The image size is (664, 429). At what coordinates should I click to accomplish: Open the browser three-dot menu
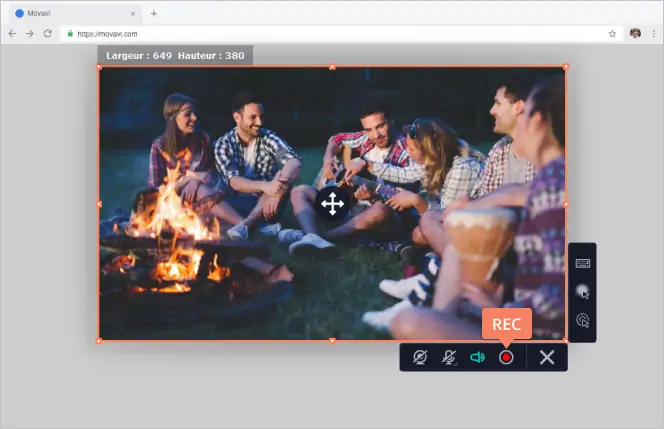point(654,33)
